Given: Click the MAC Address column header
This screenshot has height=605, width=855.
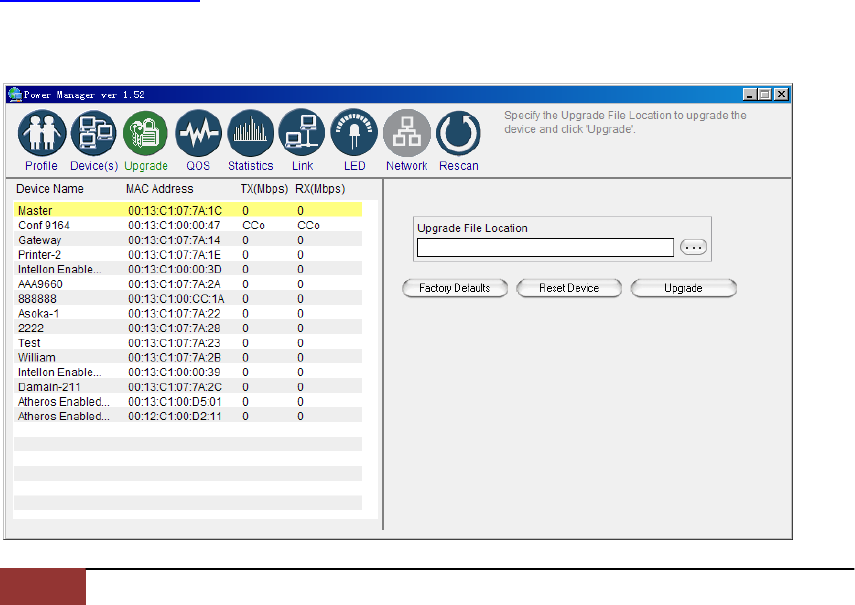Looking at the screenshot, I should (x=160, y=189).
